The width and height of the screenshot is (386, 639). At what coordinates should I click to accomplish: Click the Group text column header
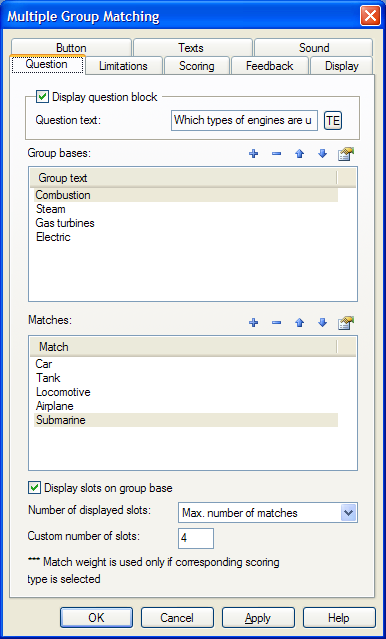click(183, 178)
